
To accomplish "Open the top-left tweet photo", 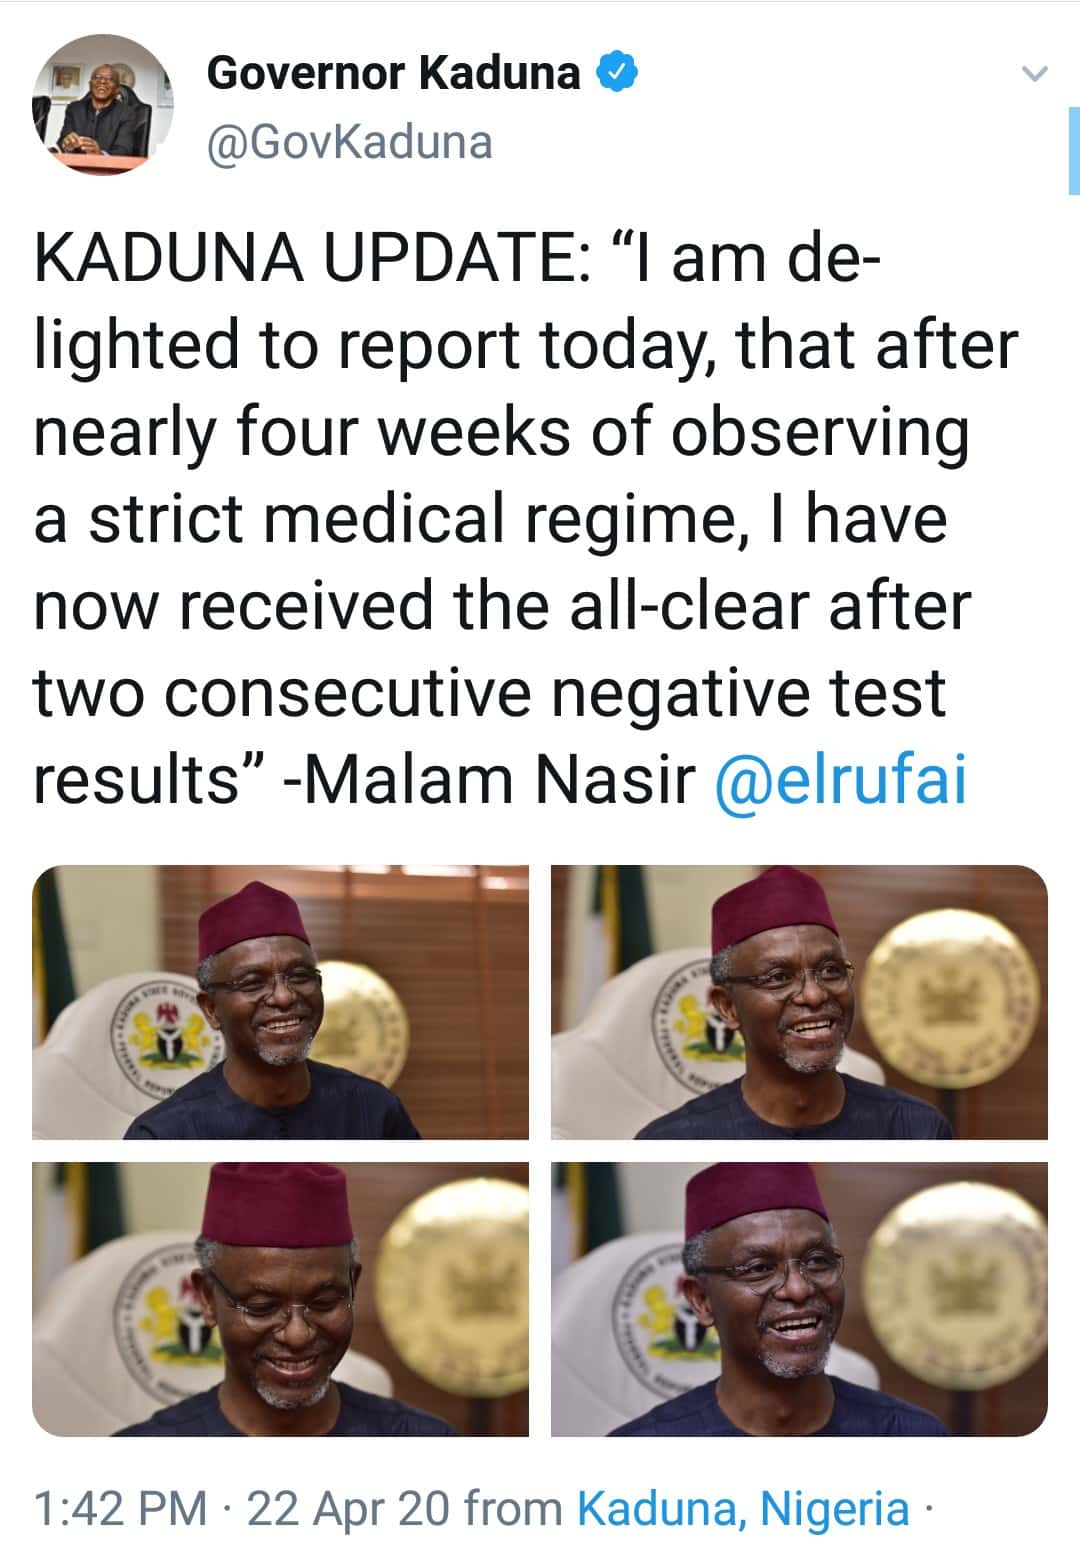I will (x=280, y=1002).
